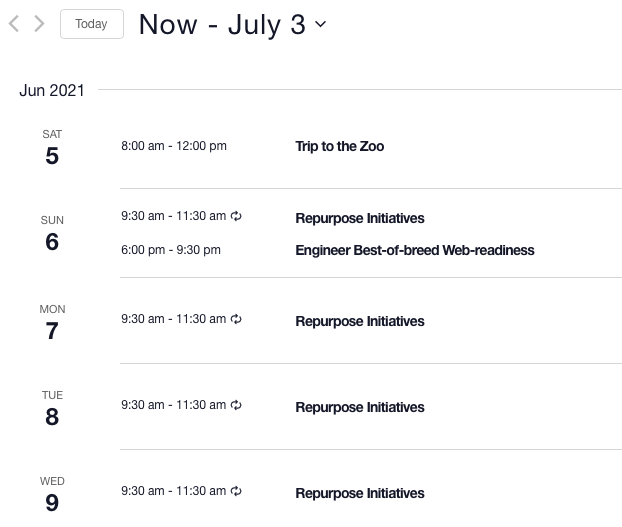Screen dimensions: 622x527
Task: Click the recurring icon on Wednesday's event time
Action: [x=236, y=491]
